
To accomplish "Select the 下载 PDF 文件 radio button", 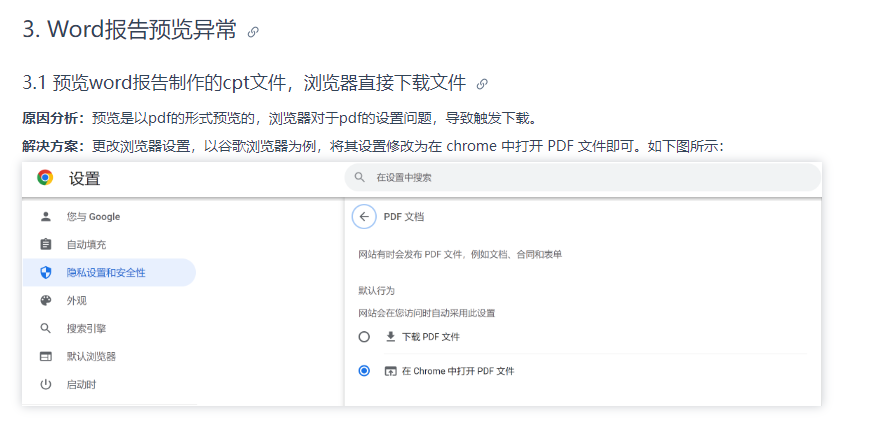I will tap(364, 337).
